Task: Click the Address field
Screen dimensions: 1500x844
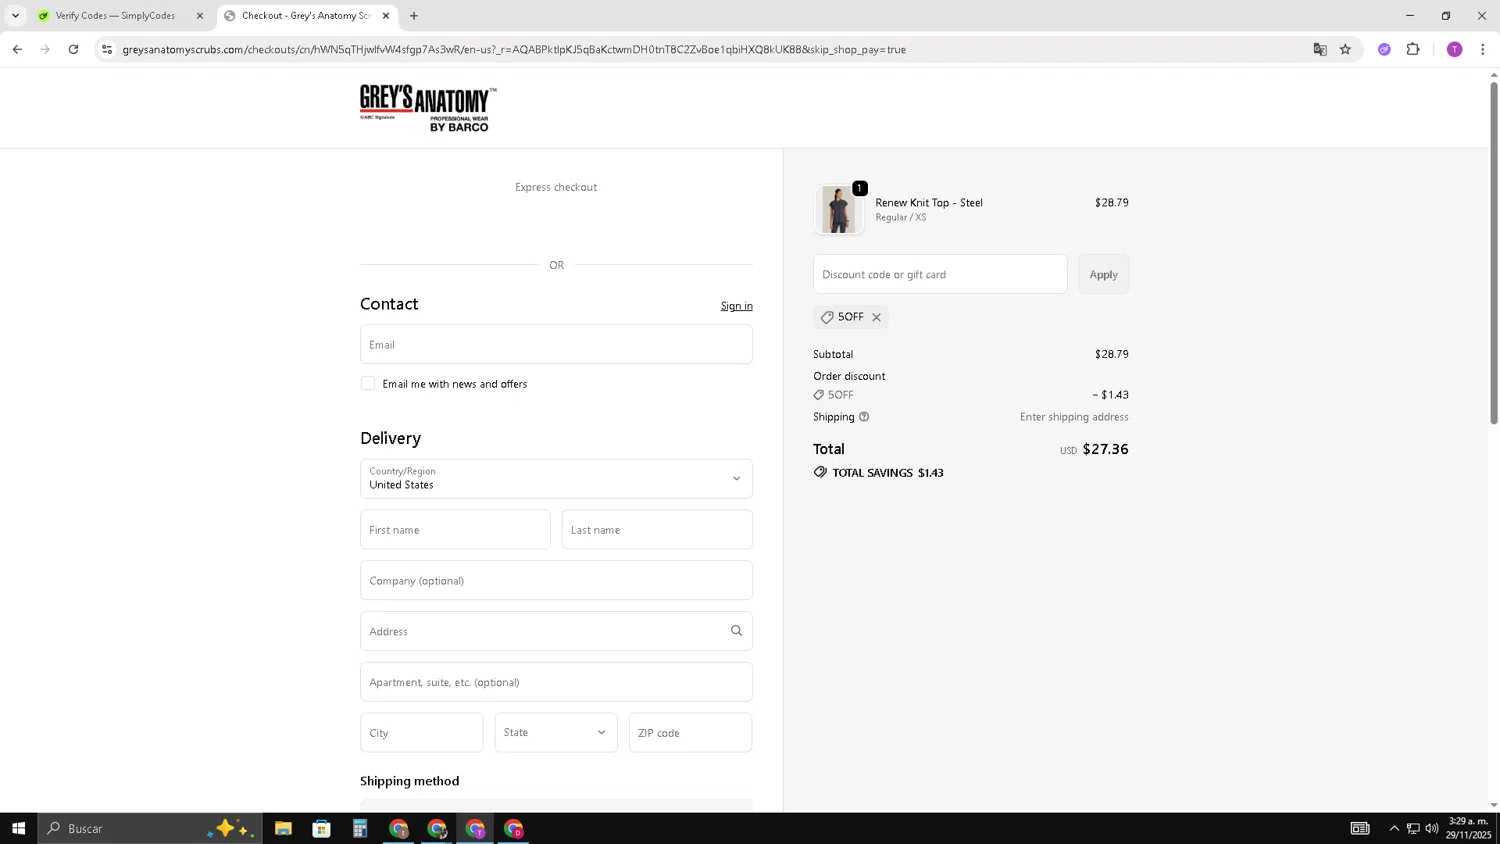Action: (x=556, y=631)
